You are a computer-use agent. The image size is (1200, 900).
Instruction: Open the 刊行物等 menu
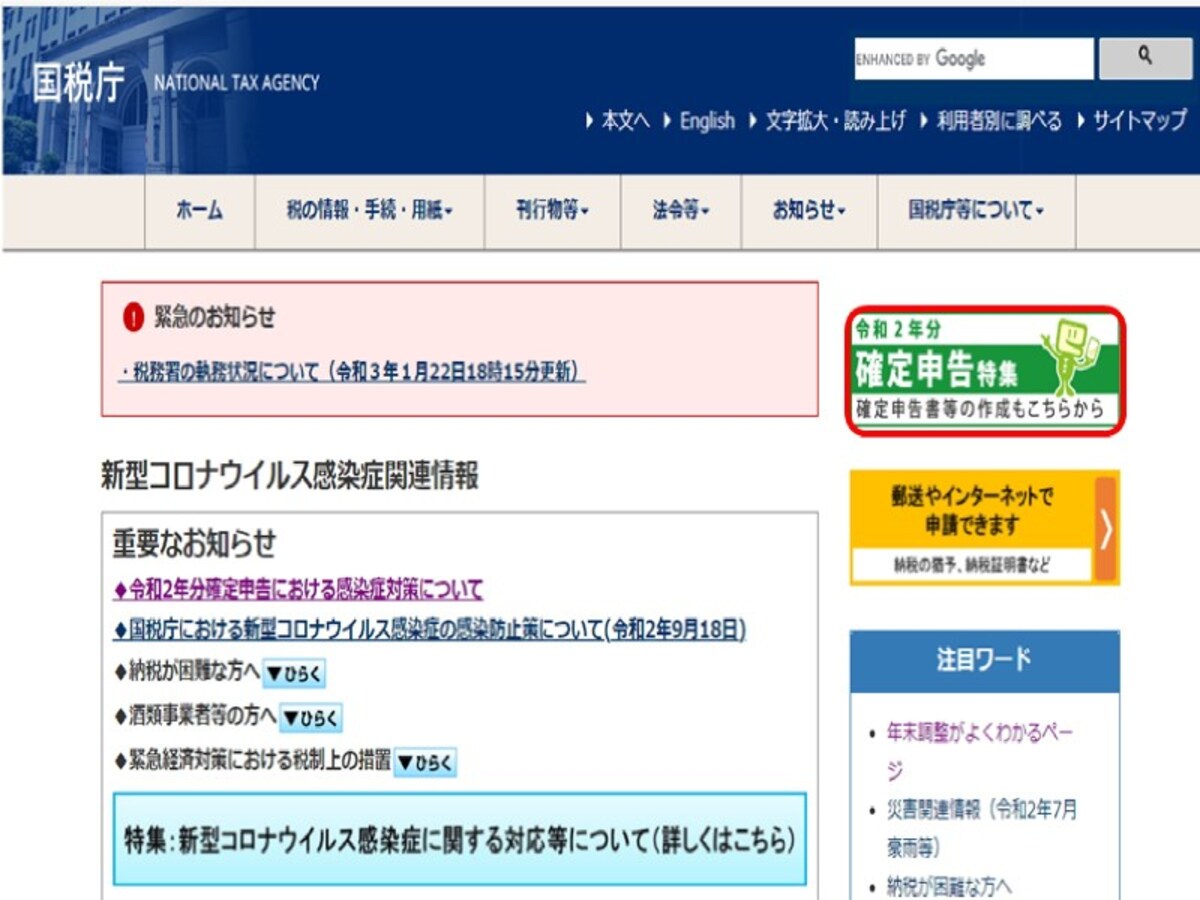[553, 211]
